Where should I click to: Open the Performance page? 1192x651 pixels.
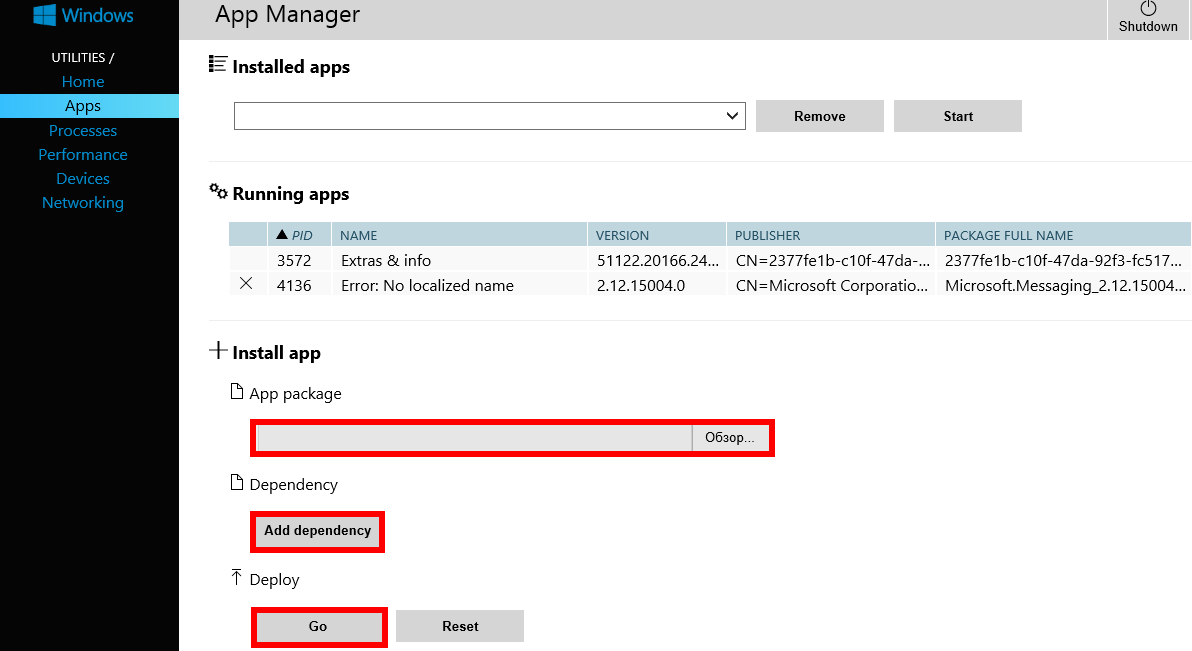(x=83, y=154)
